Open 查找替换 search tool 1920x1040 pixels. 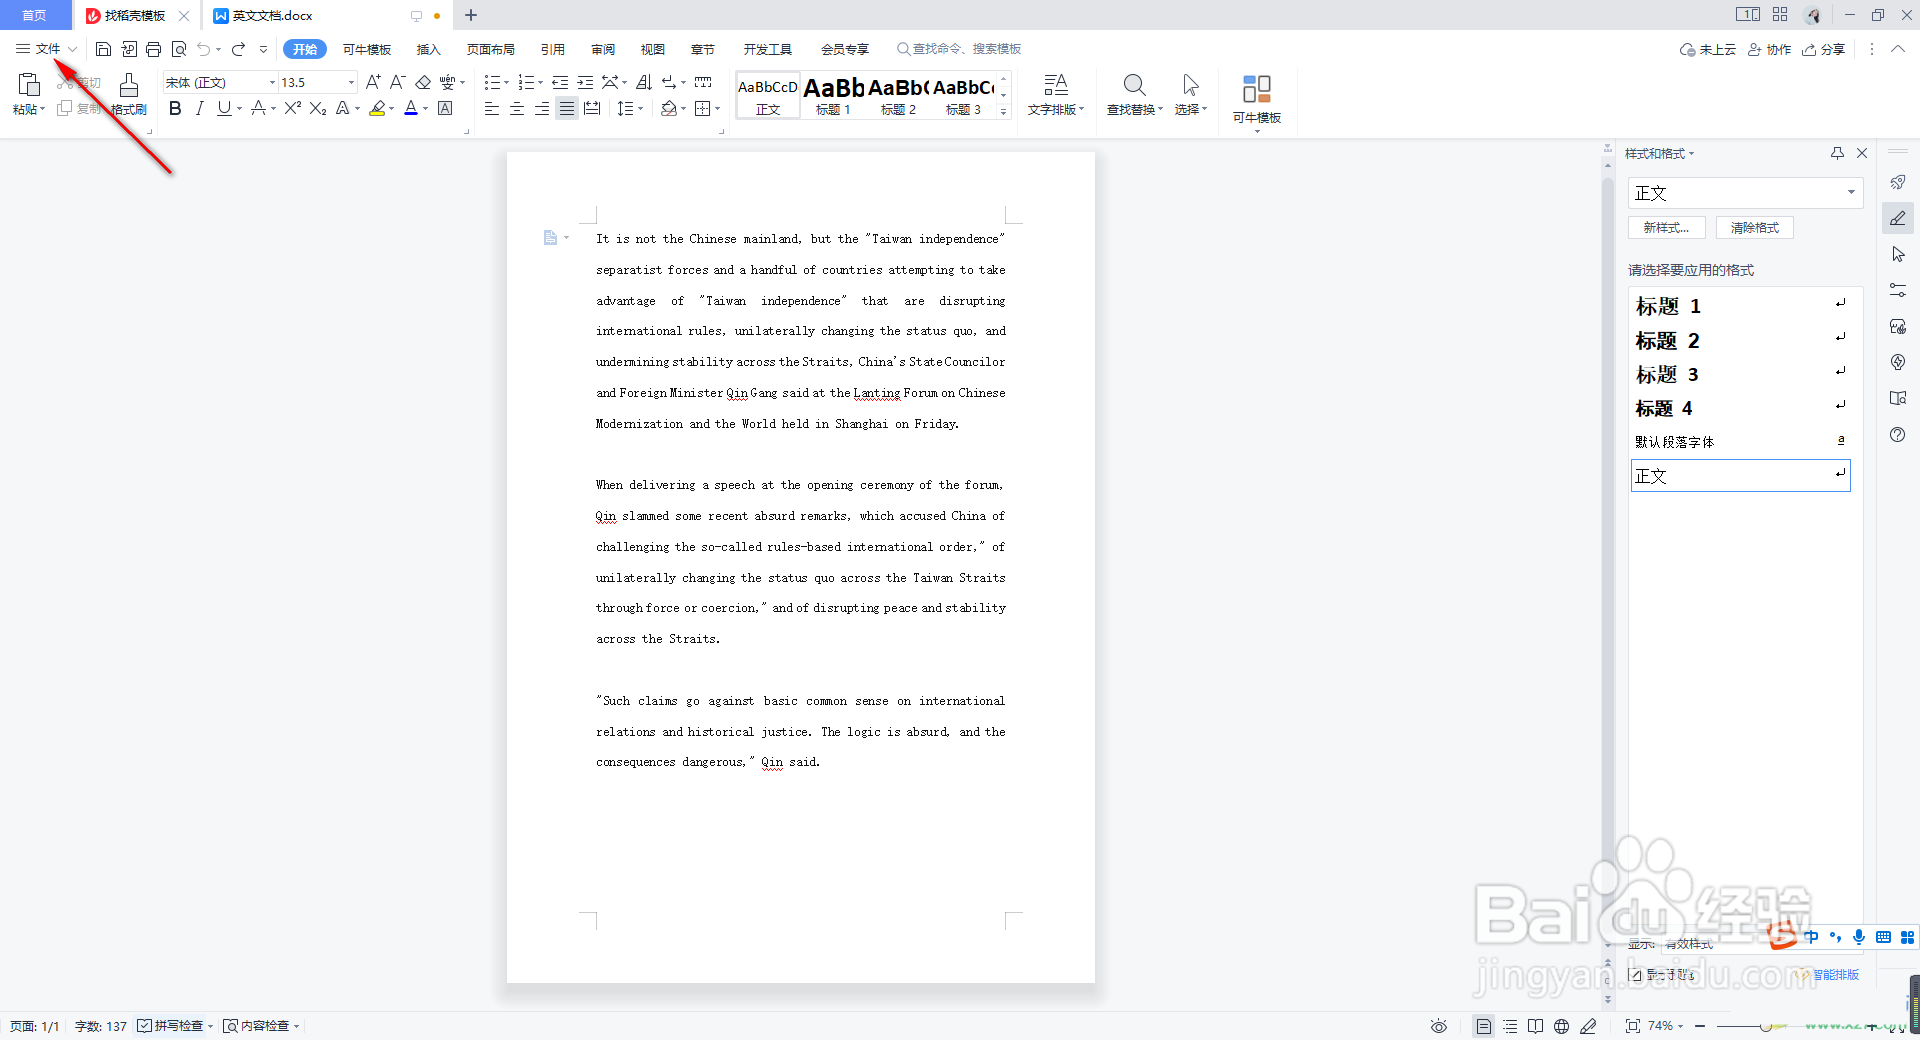1134,95
